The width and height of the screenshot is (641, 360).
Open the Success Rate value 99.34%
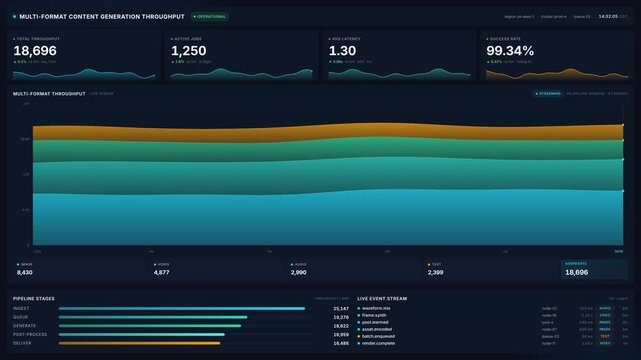click(510, 51)
